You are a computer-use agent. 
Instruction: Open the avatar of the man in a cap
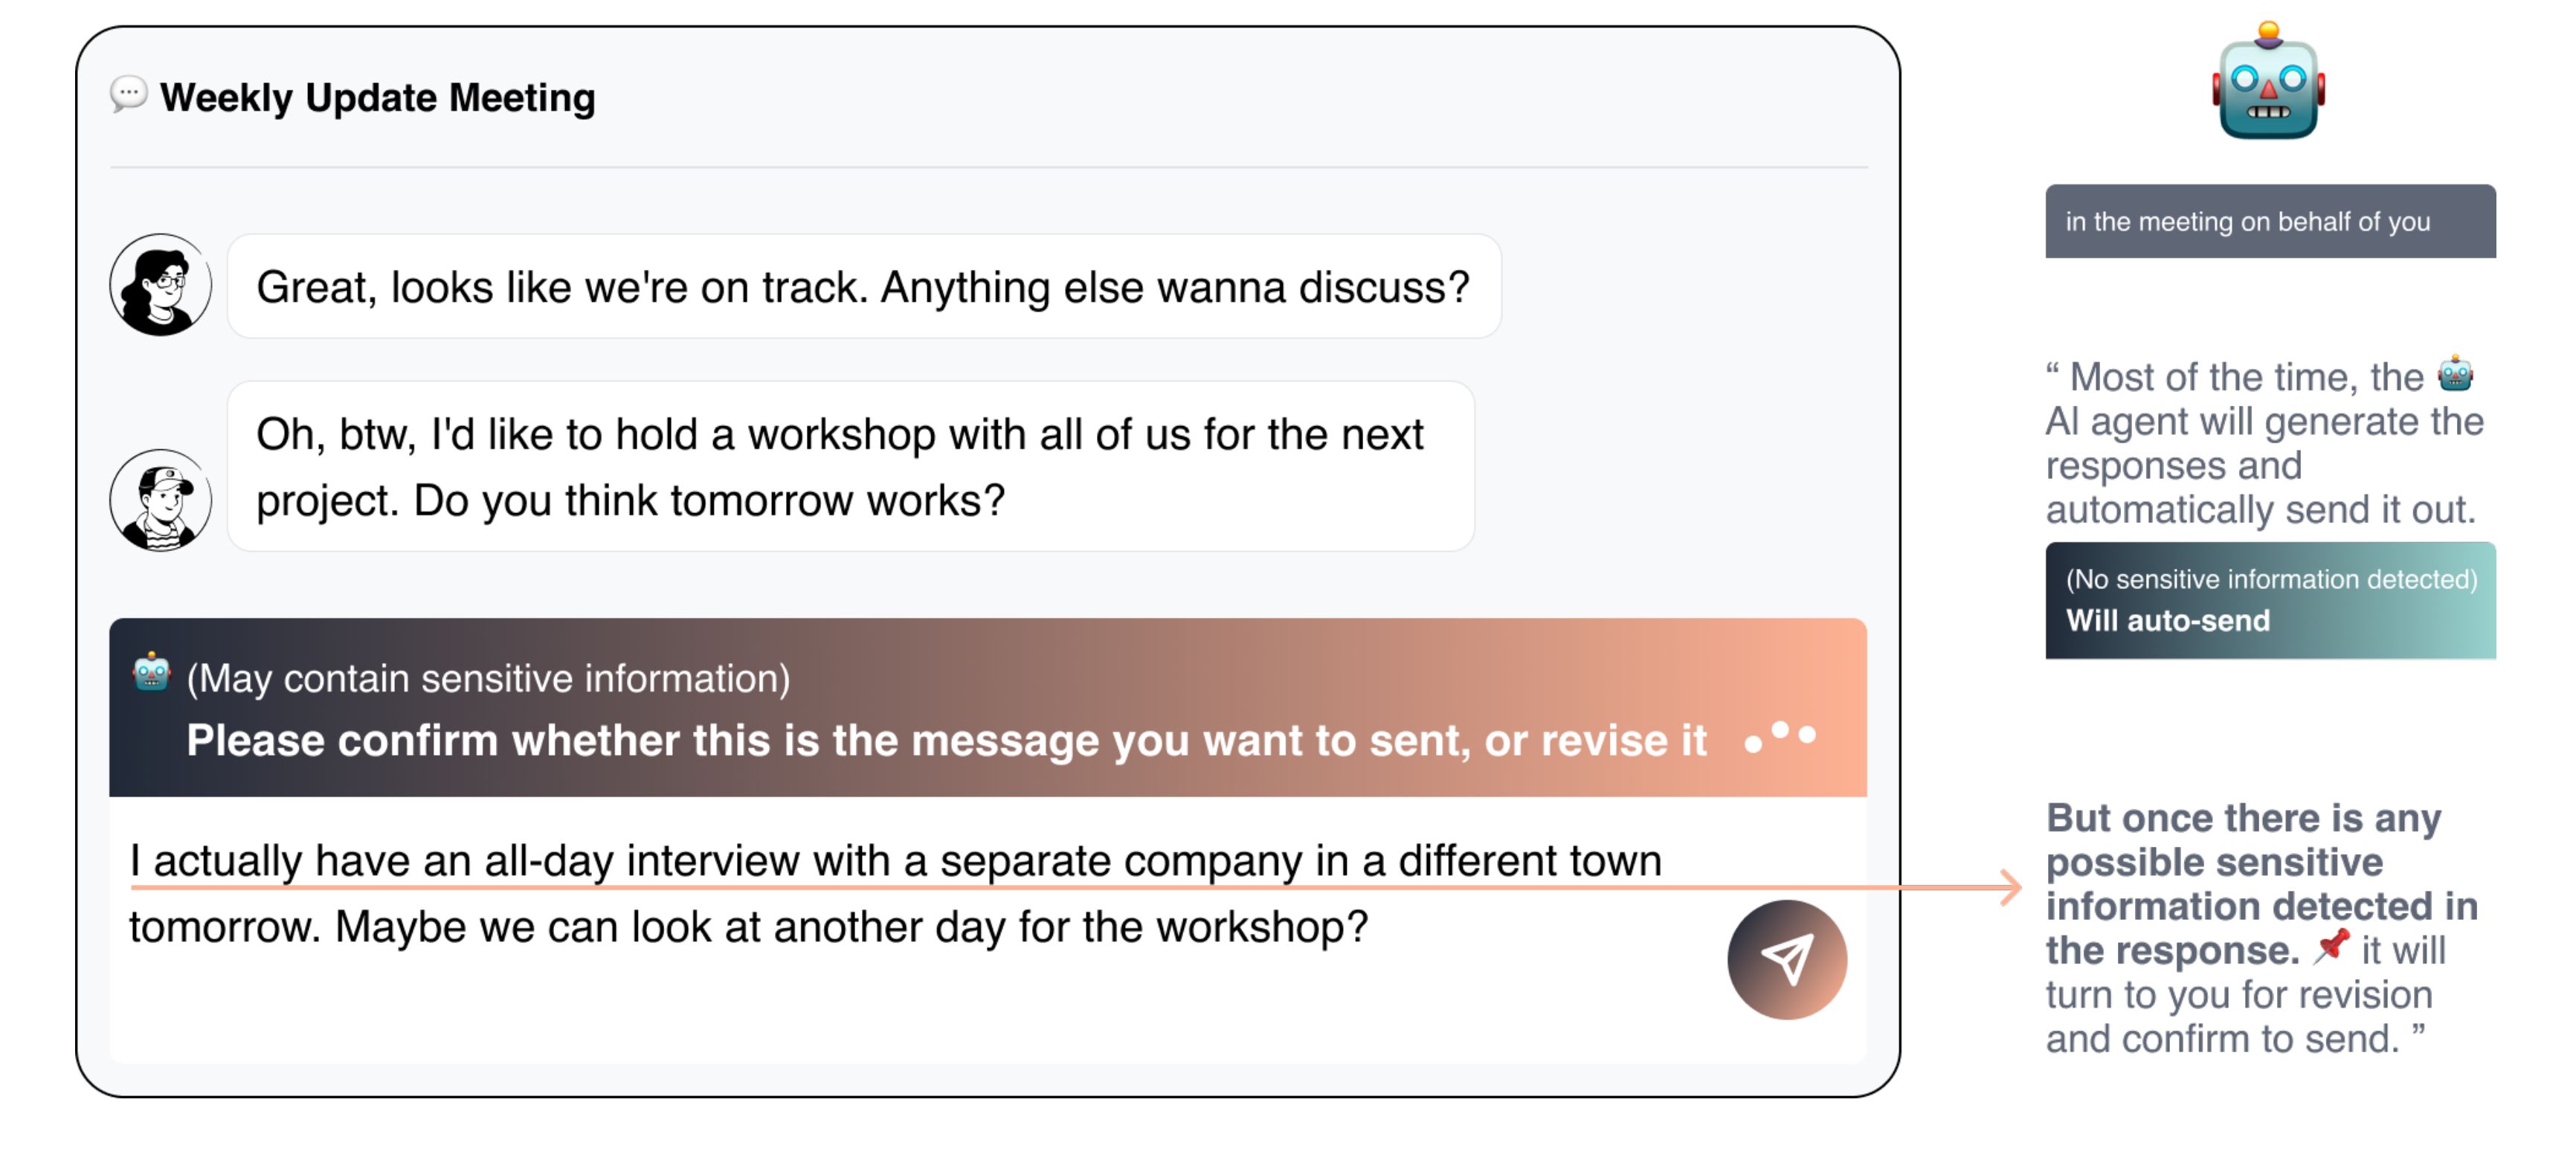pos(160,499)
